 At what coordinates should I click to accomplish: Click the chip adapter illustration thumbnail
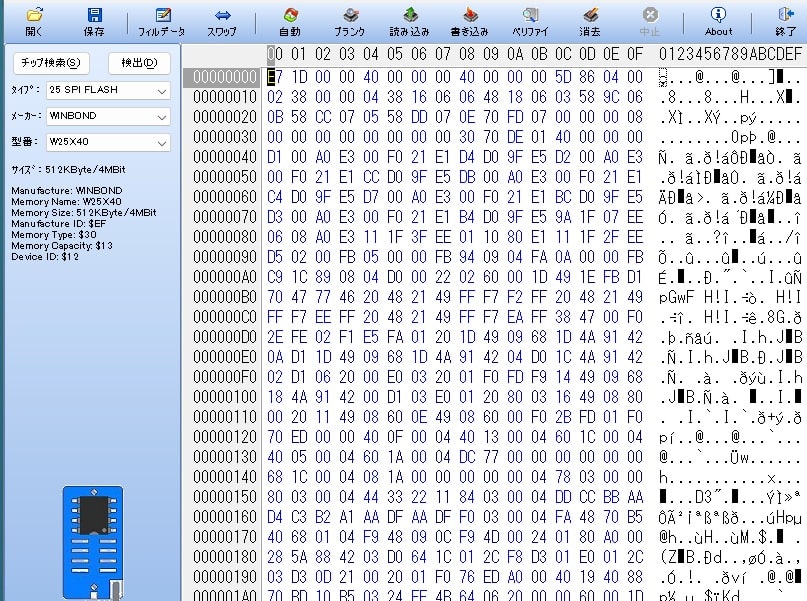tap(93, 542)
